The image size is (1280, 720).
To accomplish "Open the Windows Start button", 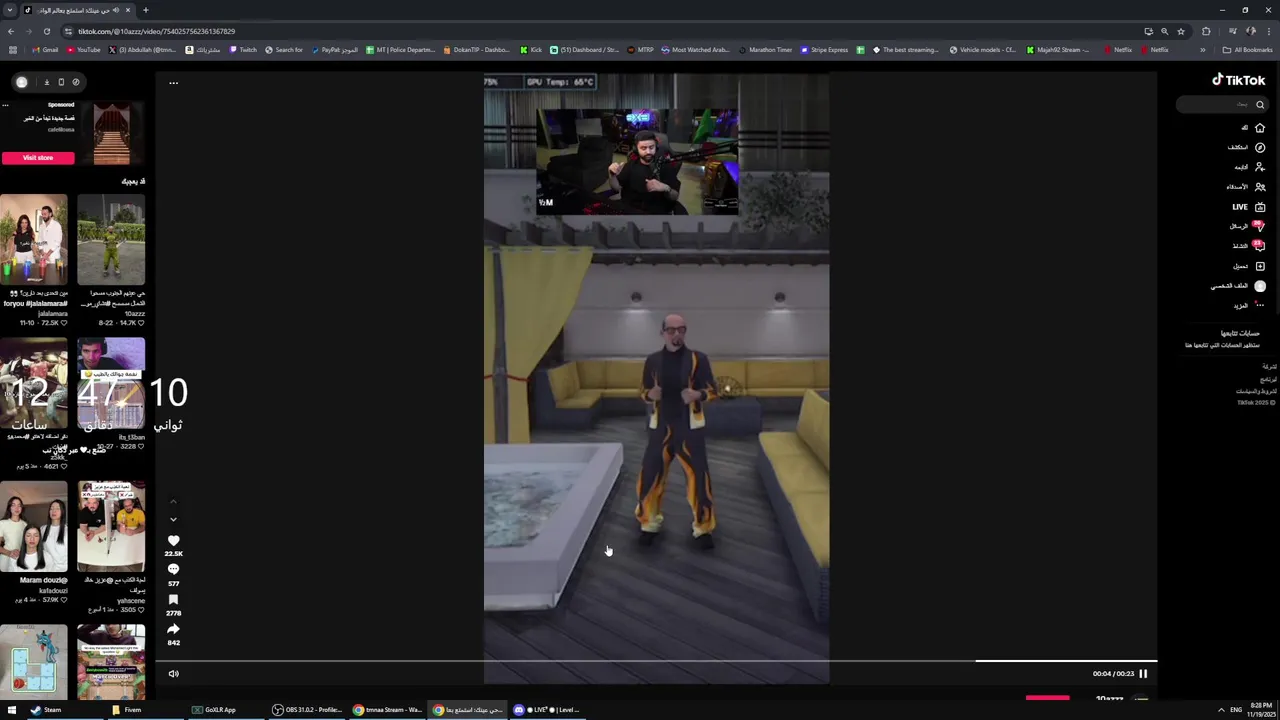I will click(11, 710).
